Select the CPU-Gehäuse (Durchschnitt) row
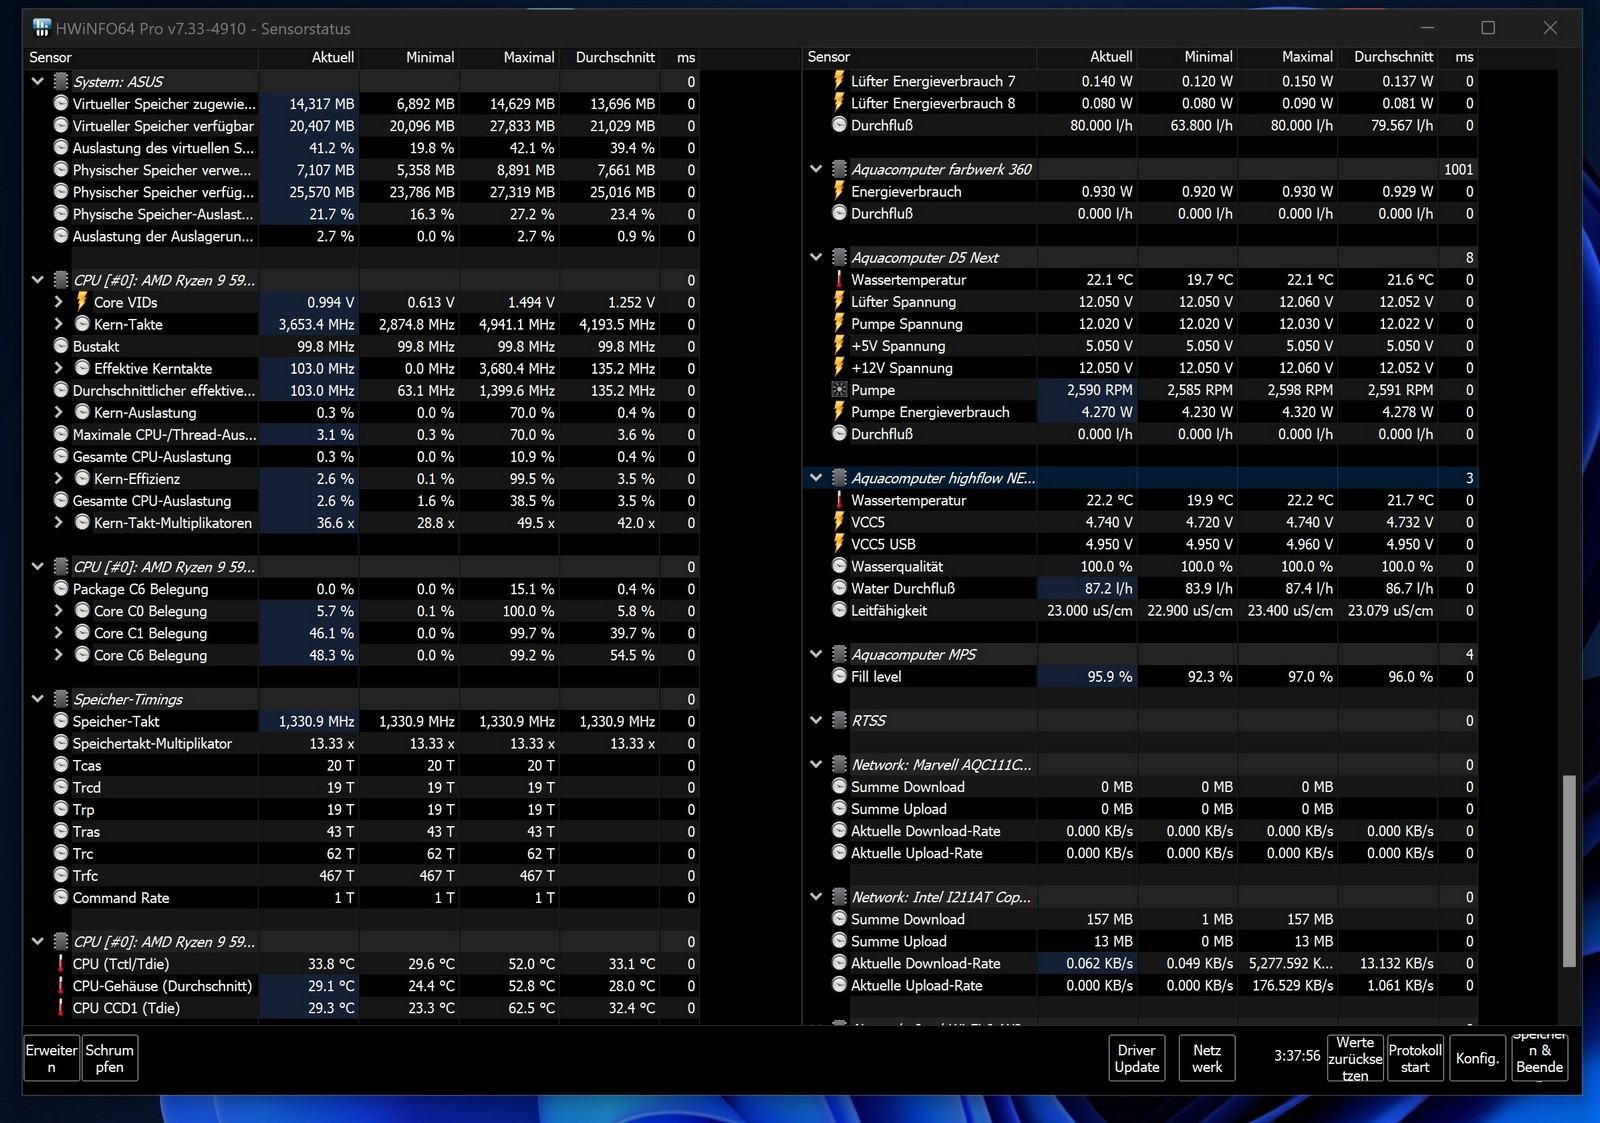 [360, 986]
